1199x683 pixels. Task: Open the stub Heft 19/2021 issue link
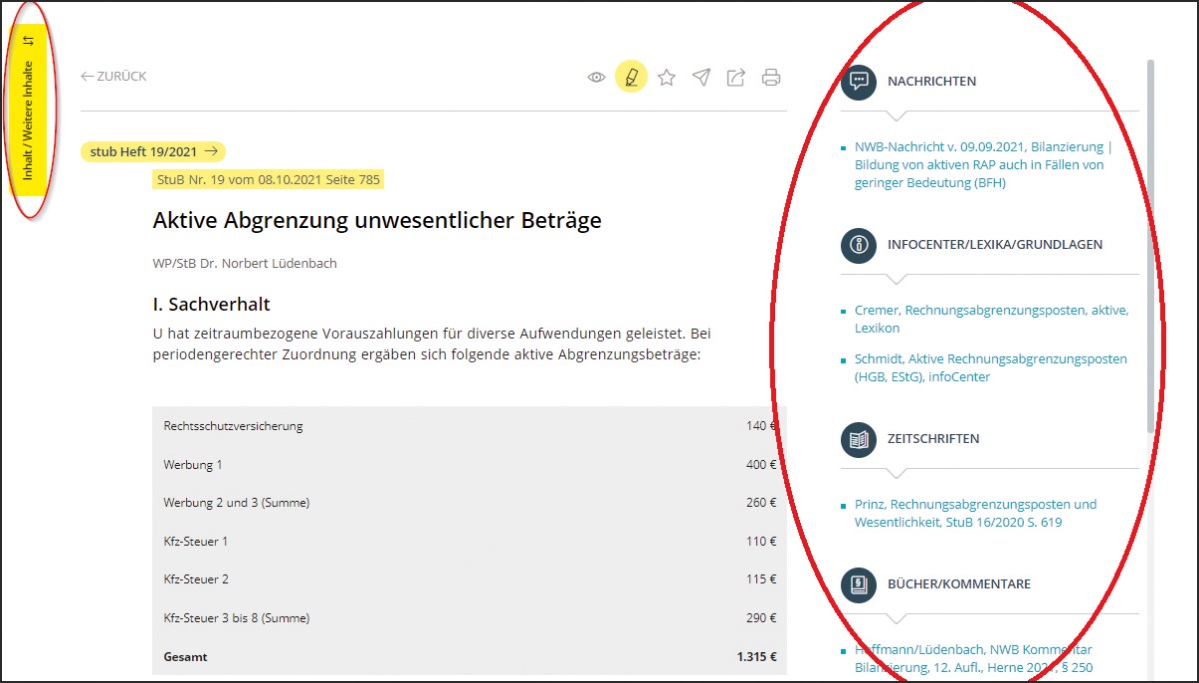point(153,151)
